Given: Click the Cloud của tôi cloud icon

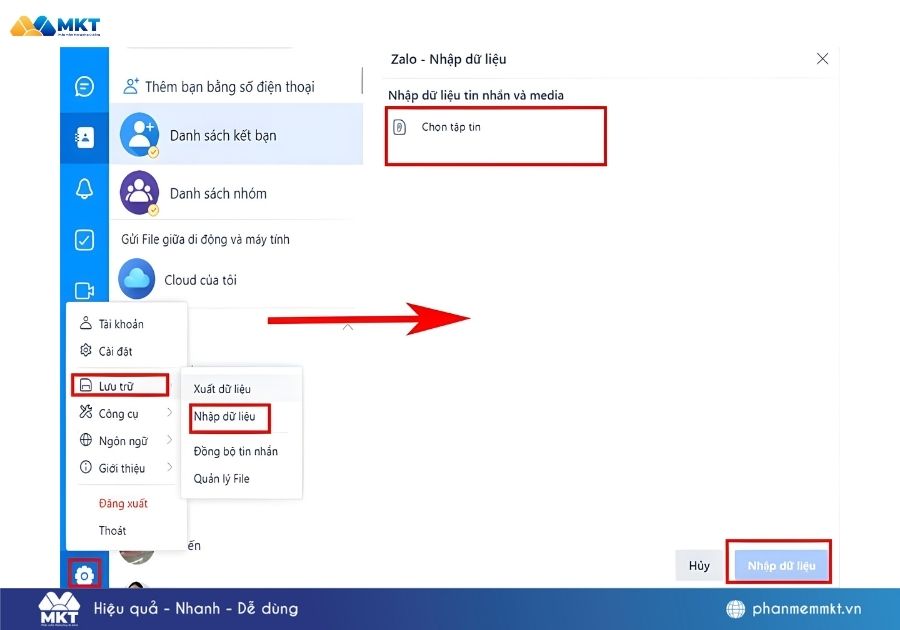Looking at the screenshot, I should (x=139, y=280).
